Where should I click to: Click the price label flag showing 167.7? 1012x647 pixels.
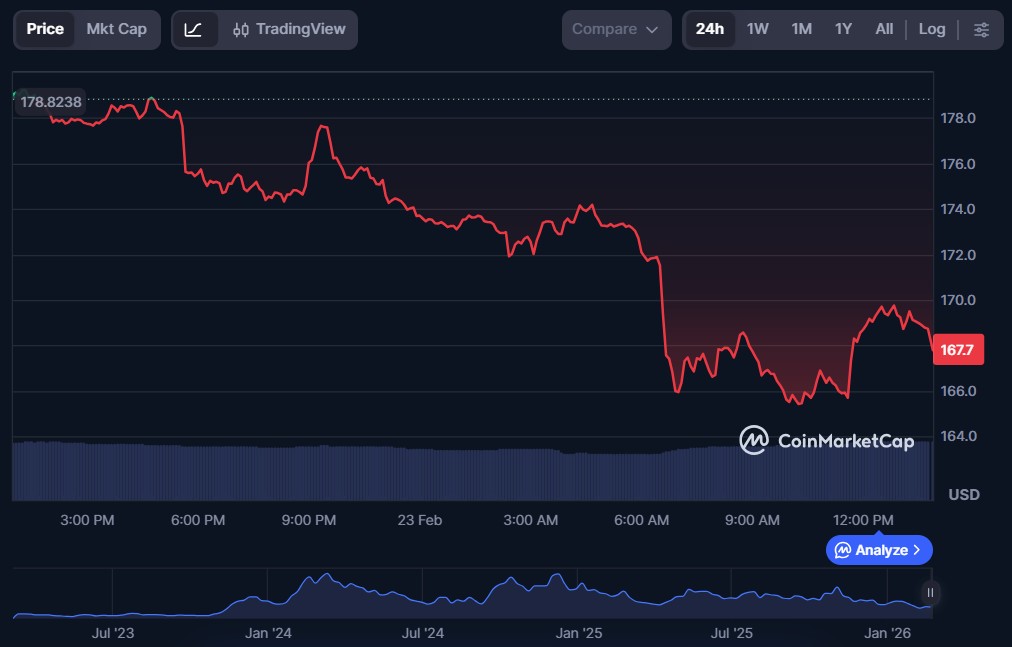pos(958,349)
